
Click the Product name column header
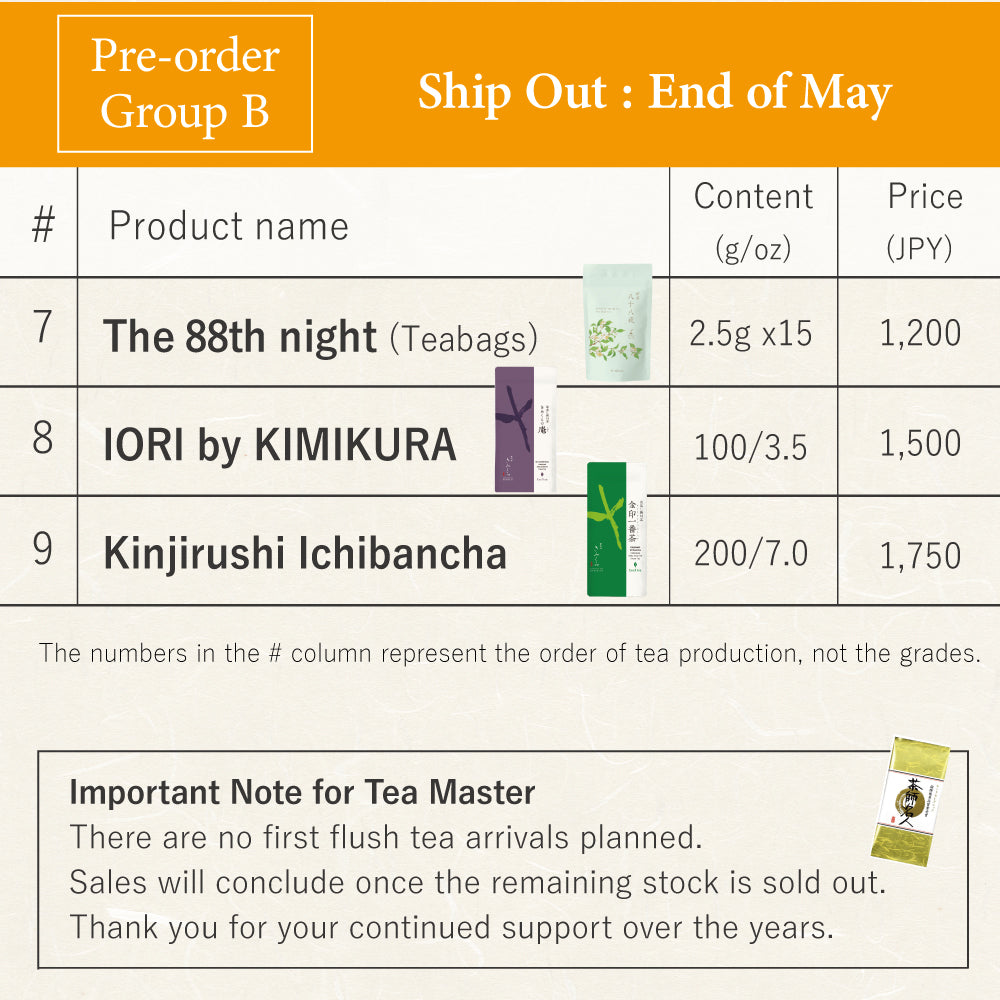(229, 226)
